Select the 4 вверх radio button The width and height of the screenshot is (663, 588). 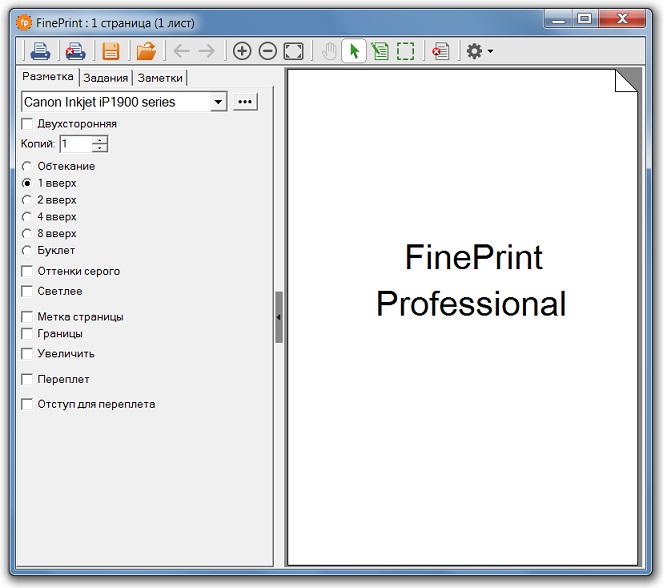pos(27,217)
